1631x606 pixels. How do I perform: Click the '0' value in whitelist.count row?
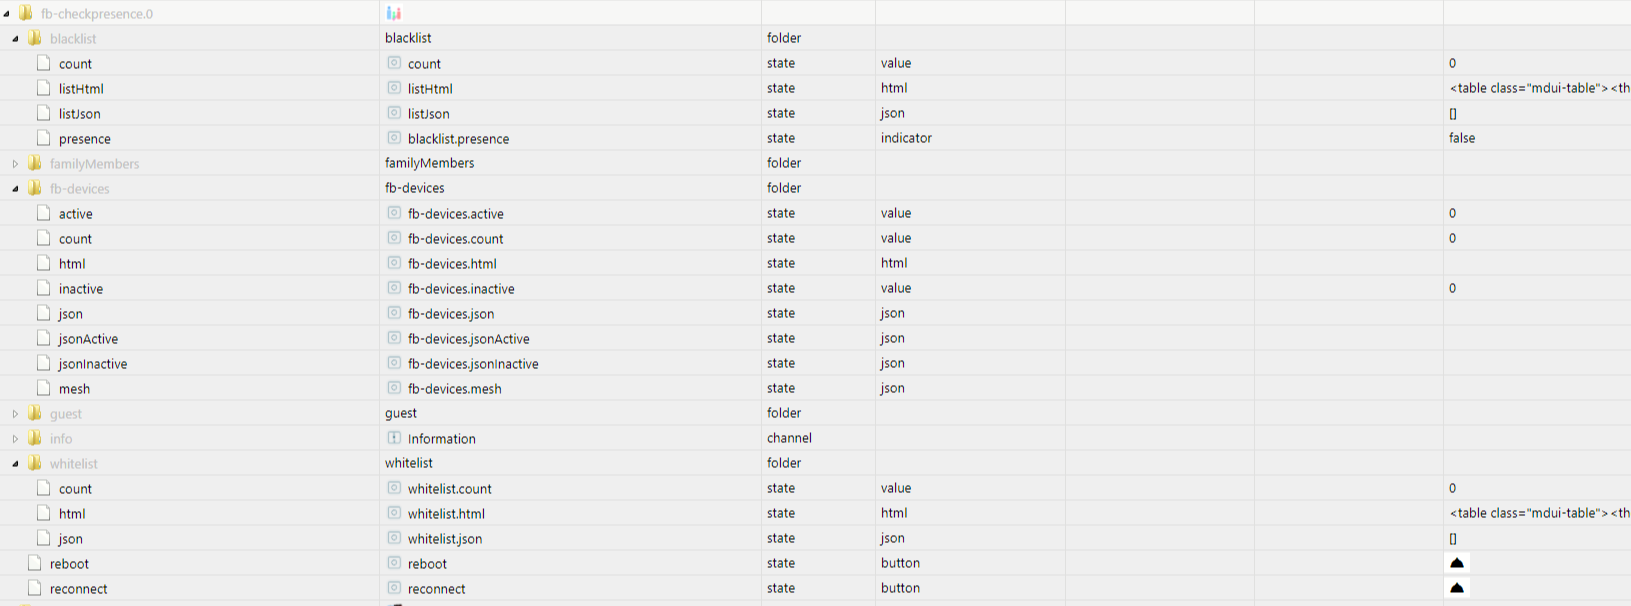[1452, 488]
